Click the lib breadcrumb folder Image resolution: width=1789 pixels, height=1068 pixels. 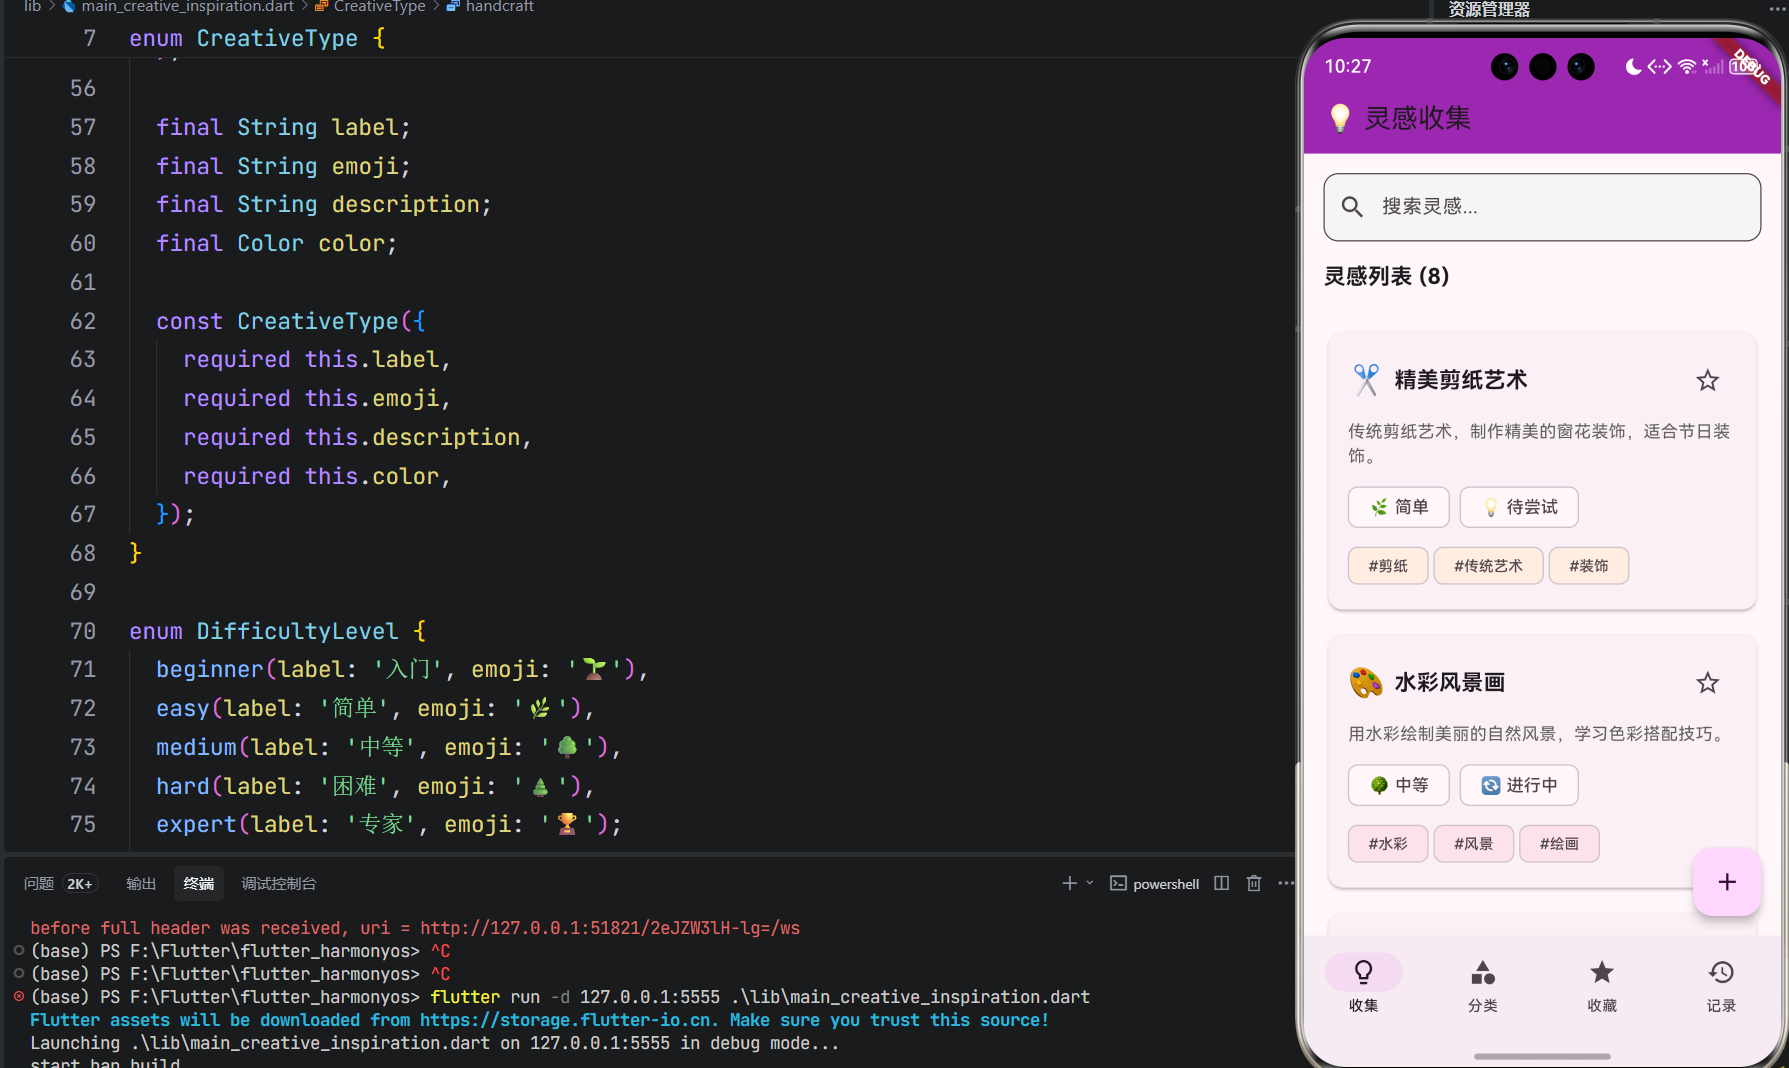point(32,7)
